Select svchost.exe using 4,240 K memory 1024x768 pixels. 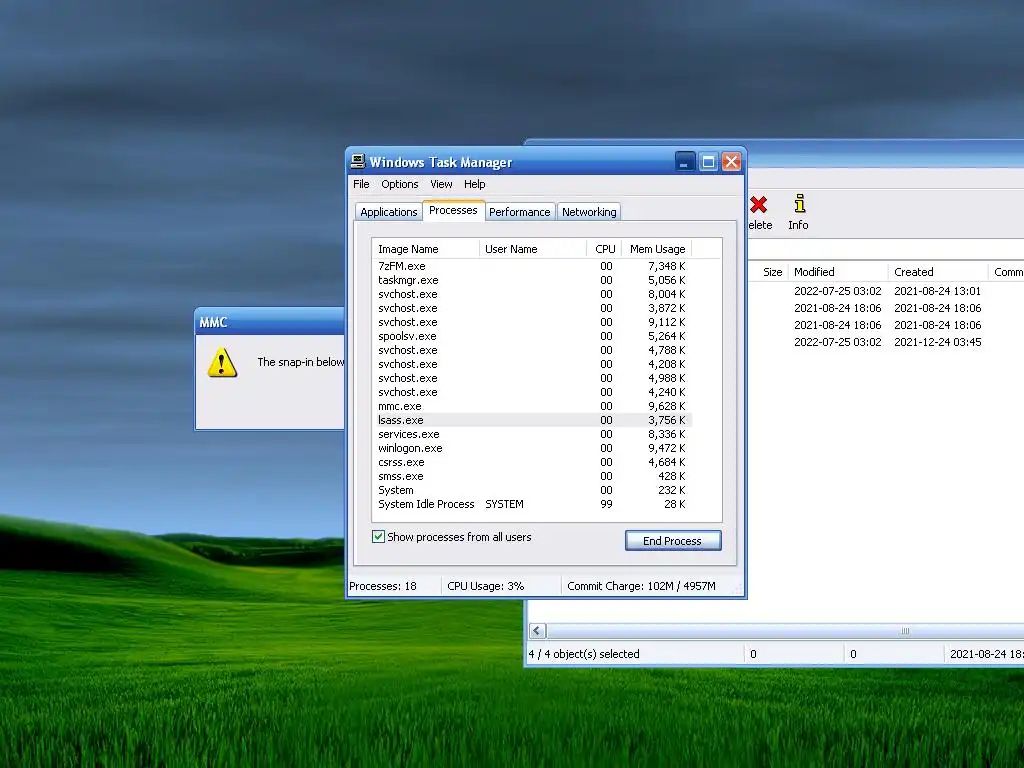[x=532, y=392]
